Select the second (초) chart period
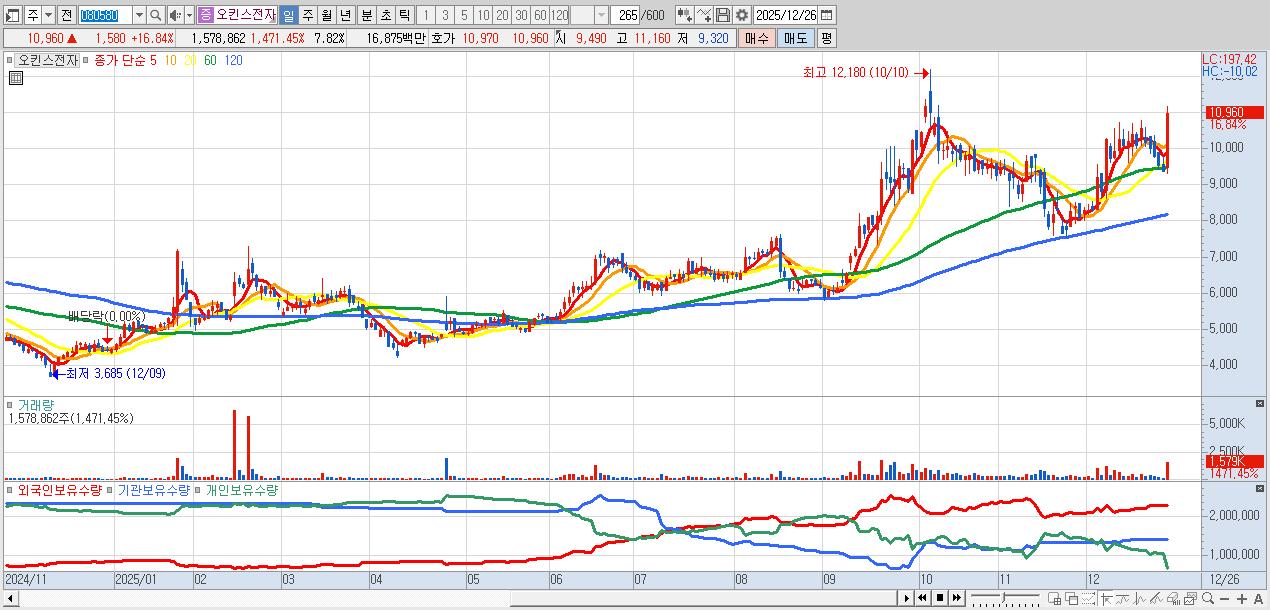This screenshot has width=1270, height=610. [x=384, y=15]
